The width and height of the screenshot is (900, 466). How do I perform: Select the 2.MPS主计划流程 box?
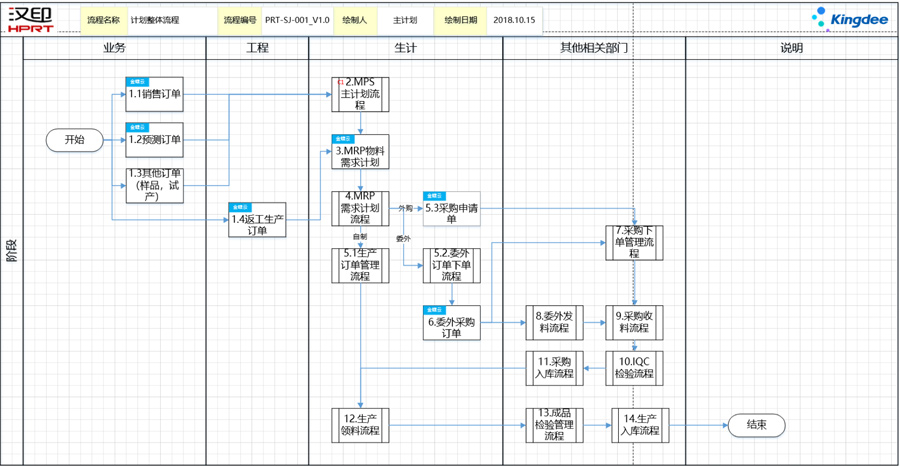tap(360, 96)
